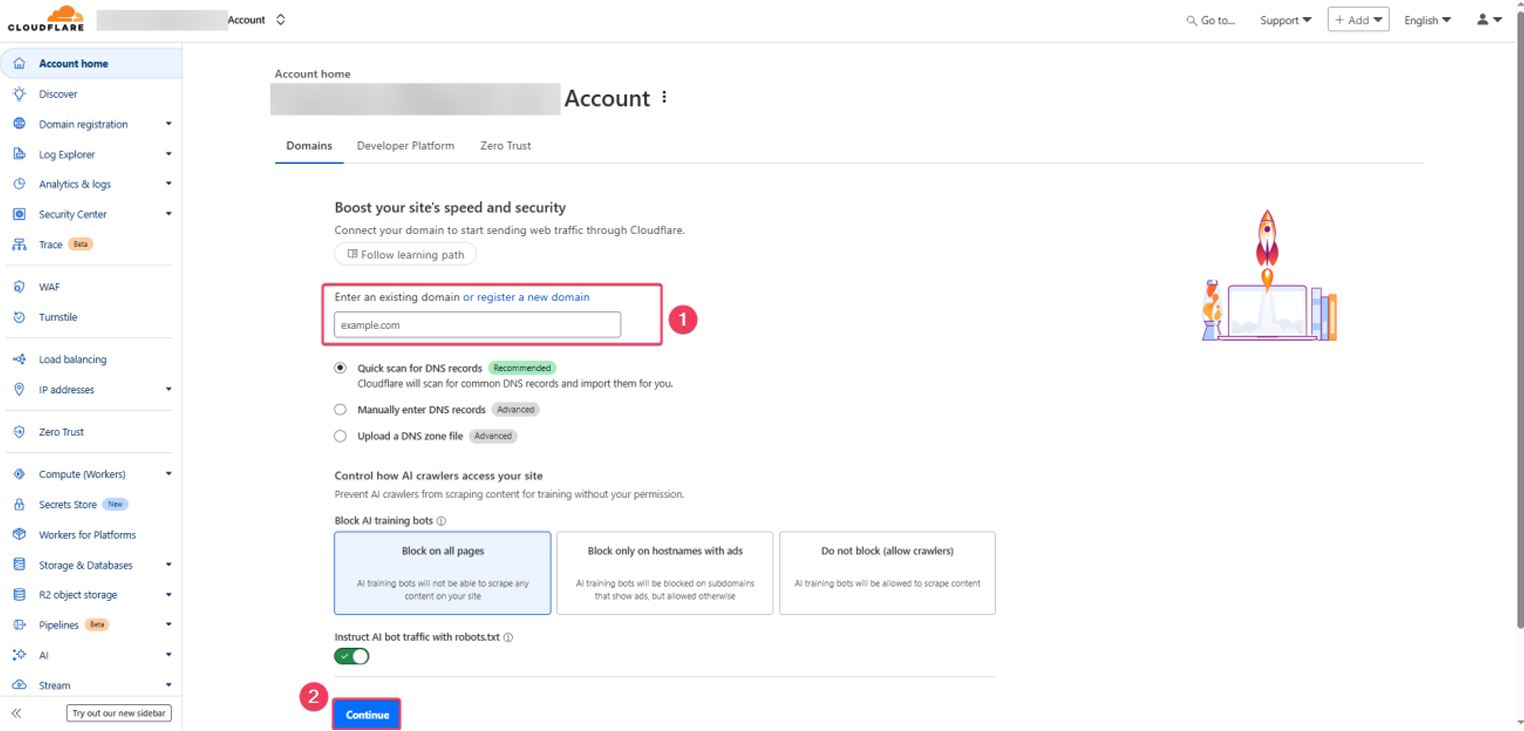Open the Go to... search

tap(1211, 20)
